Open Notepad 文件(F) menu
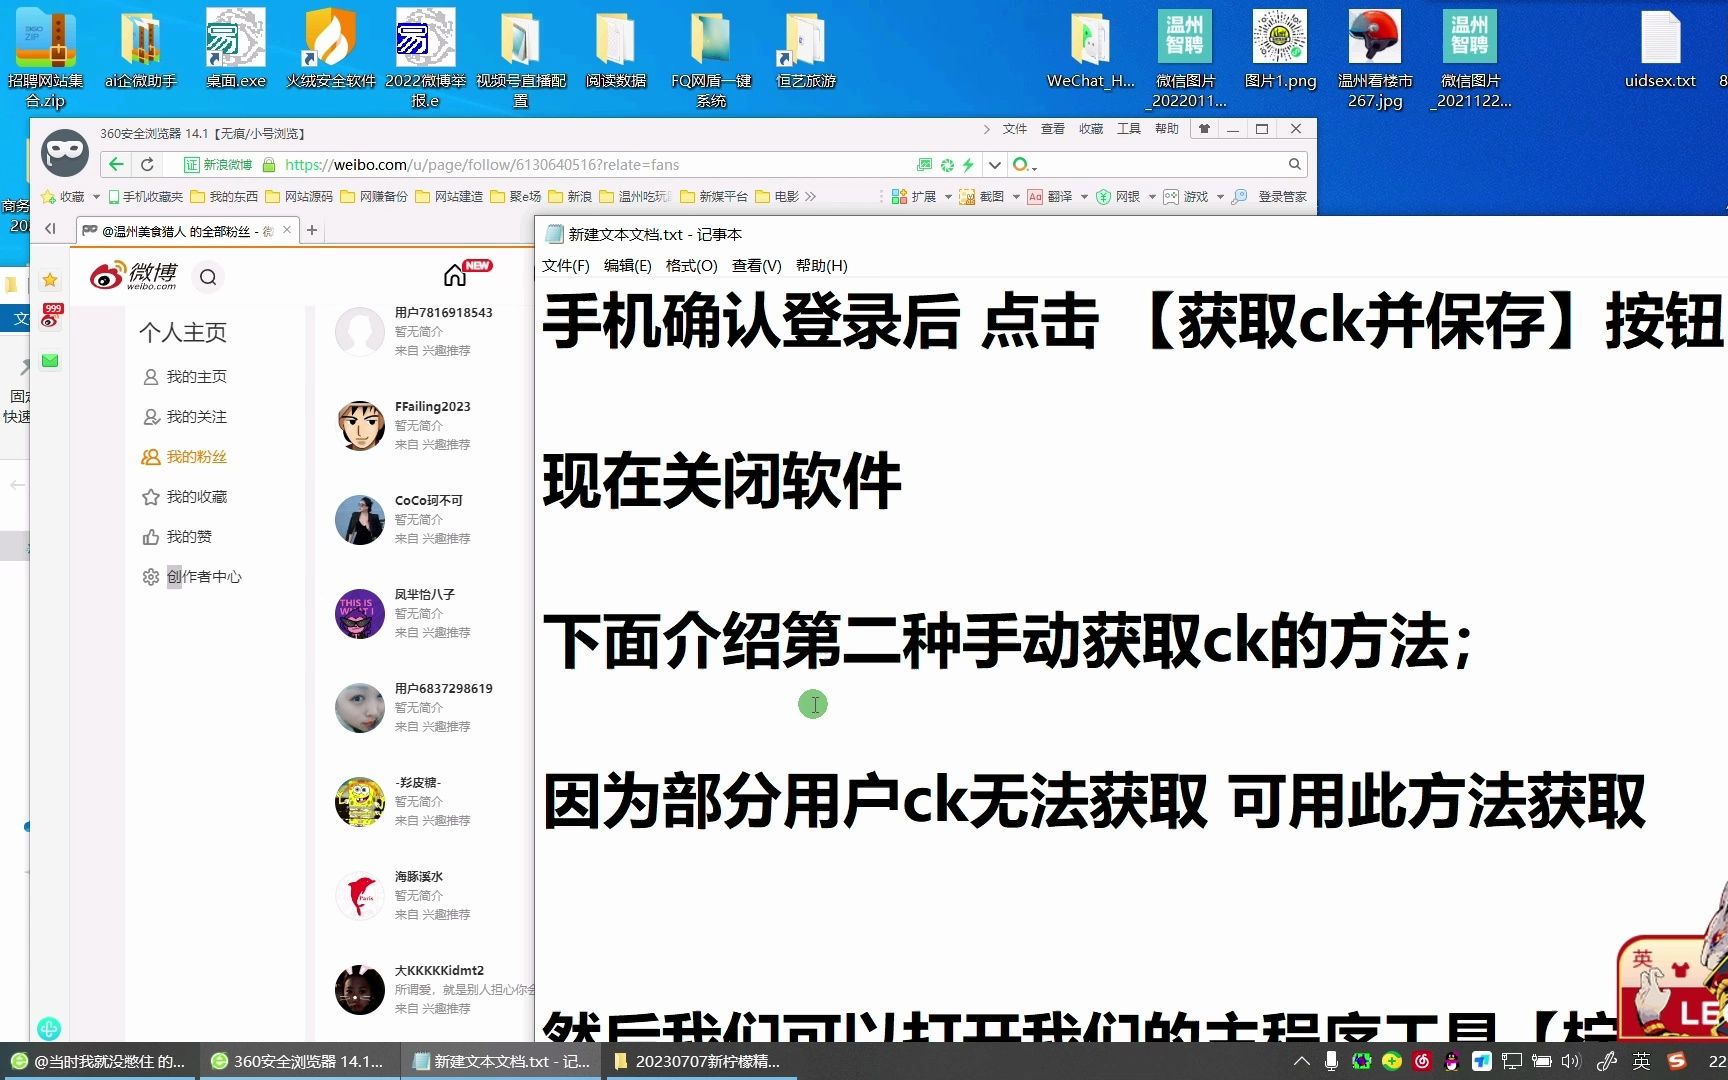 tap(566, 265)
